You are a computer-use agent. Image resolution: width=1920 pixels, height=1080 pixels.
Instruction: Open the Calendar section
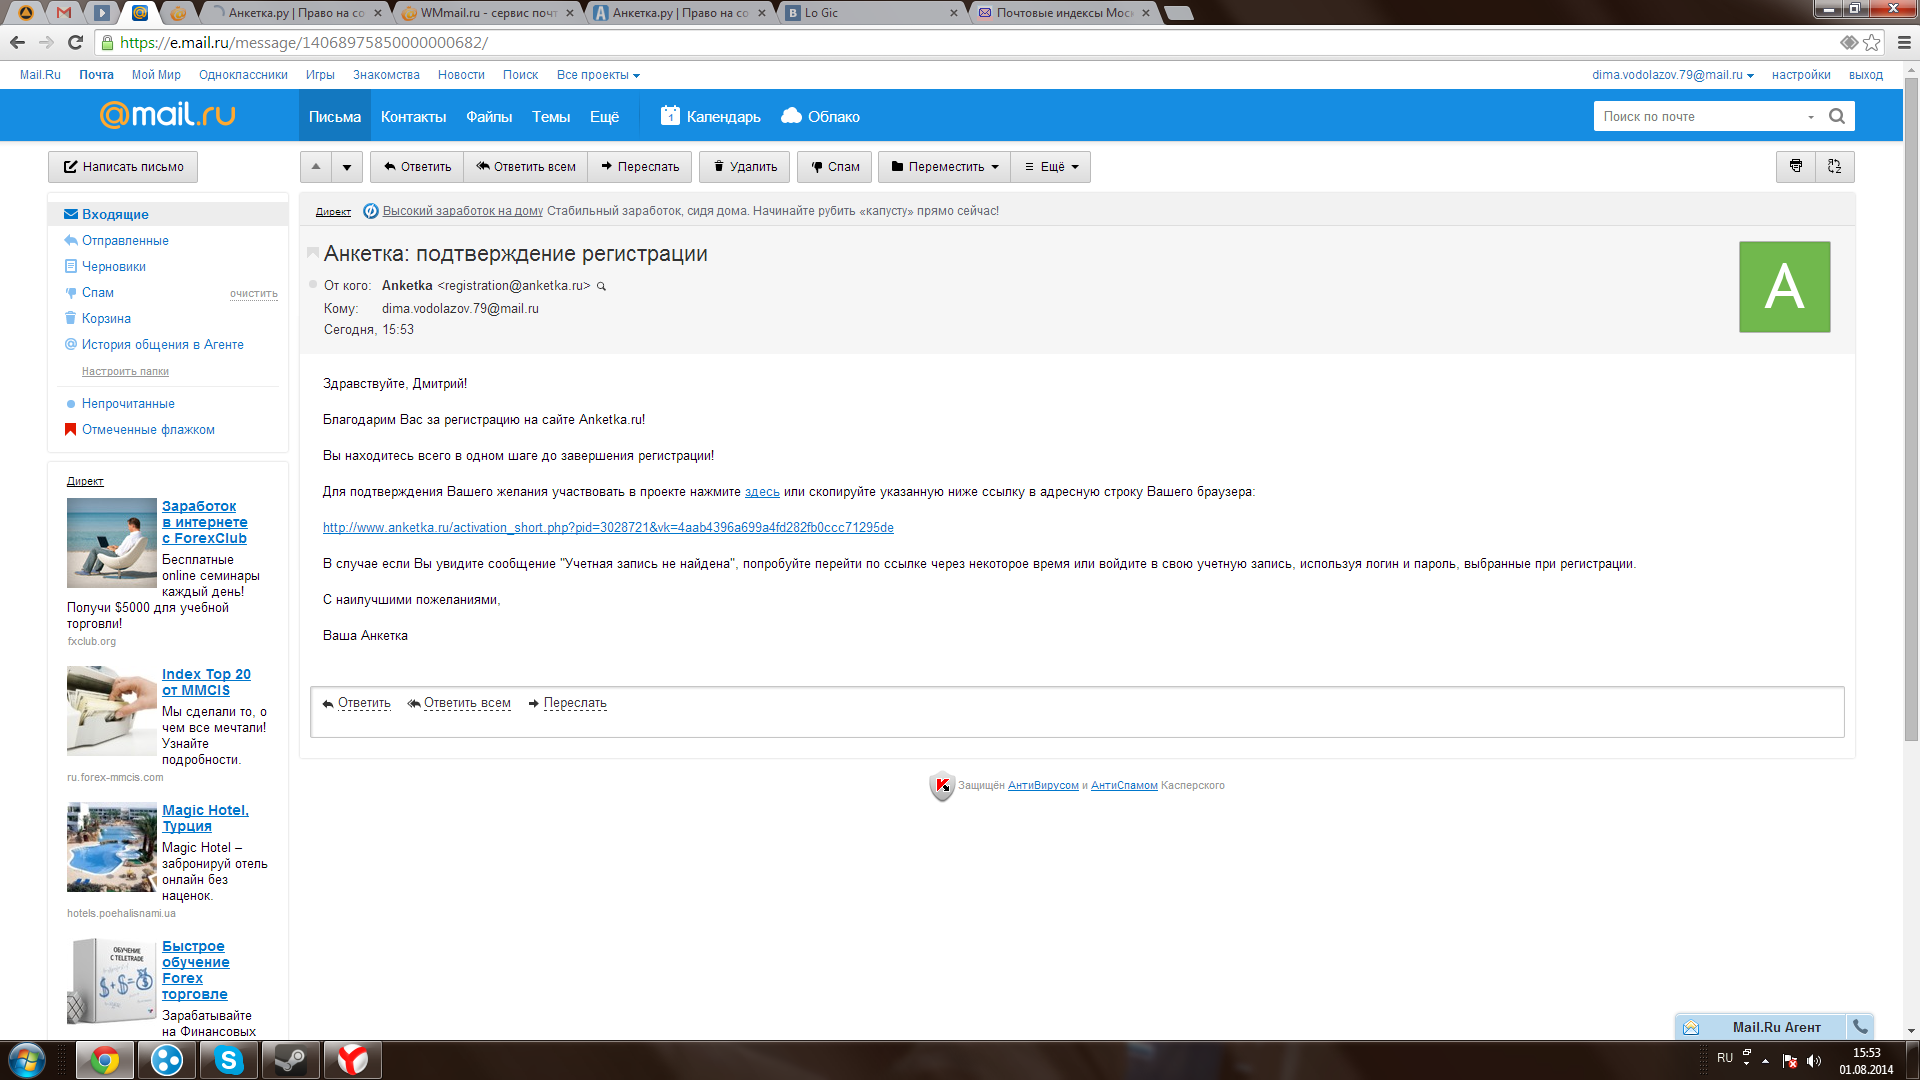tap(711, 116)
